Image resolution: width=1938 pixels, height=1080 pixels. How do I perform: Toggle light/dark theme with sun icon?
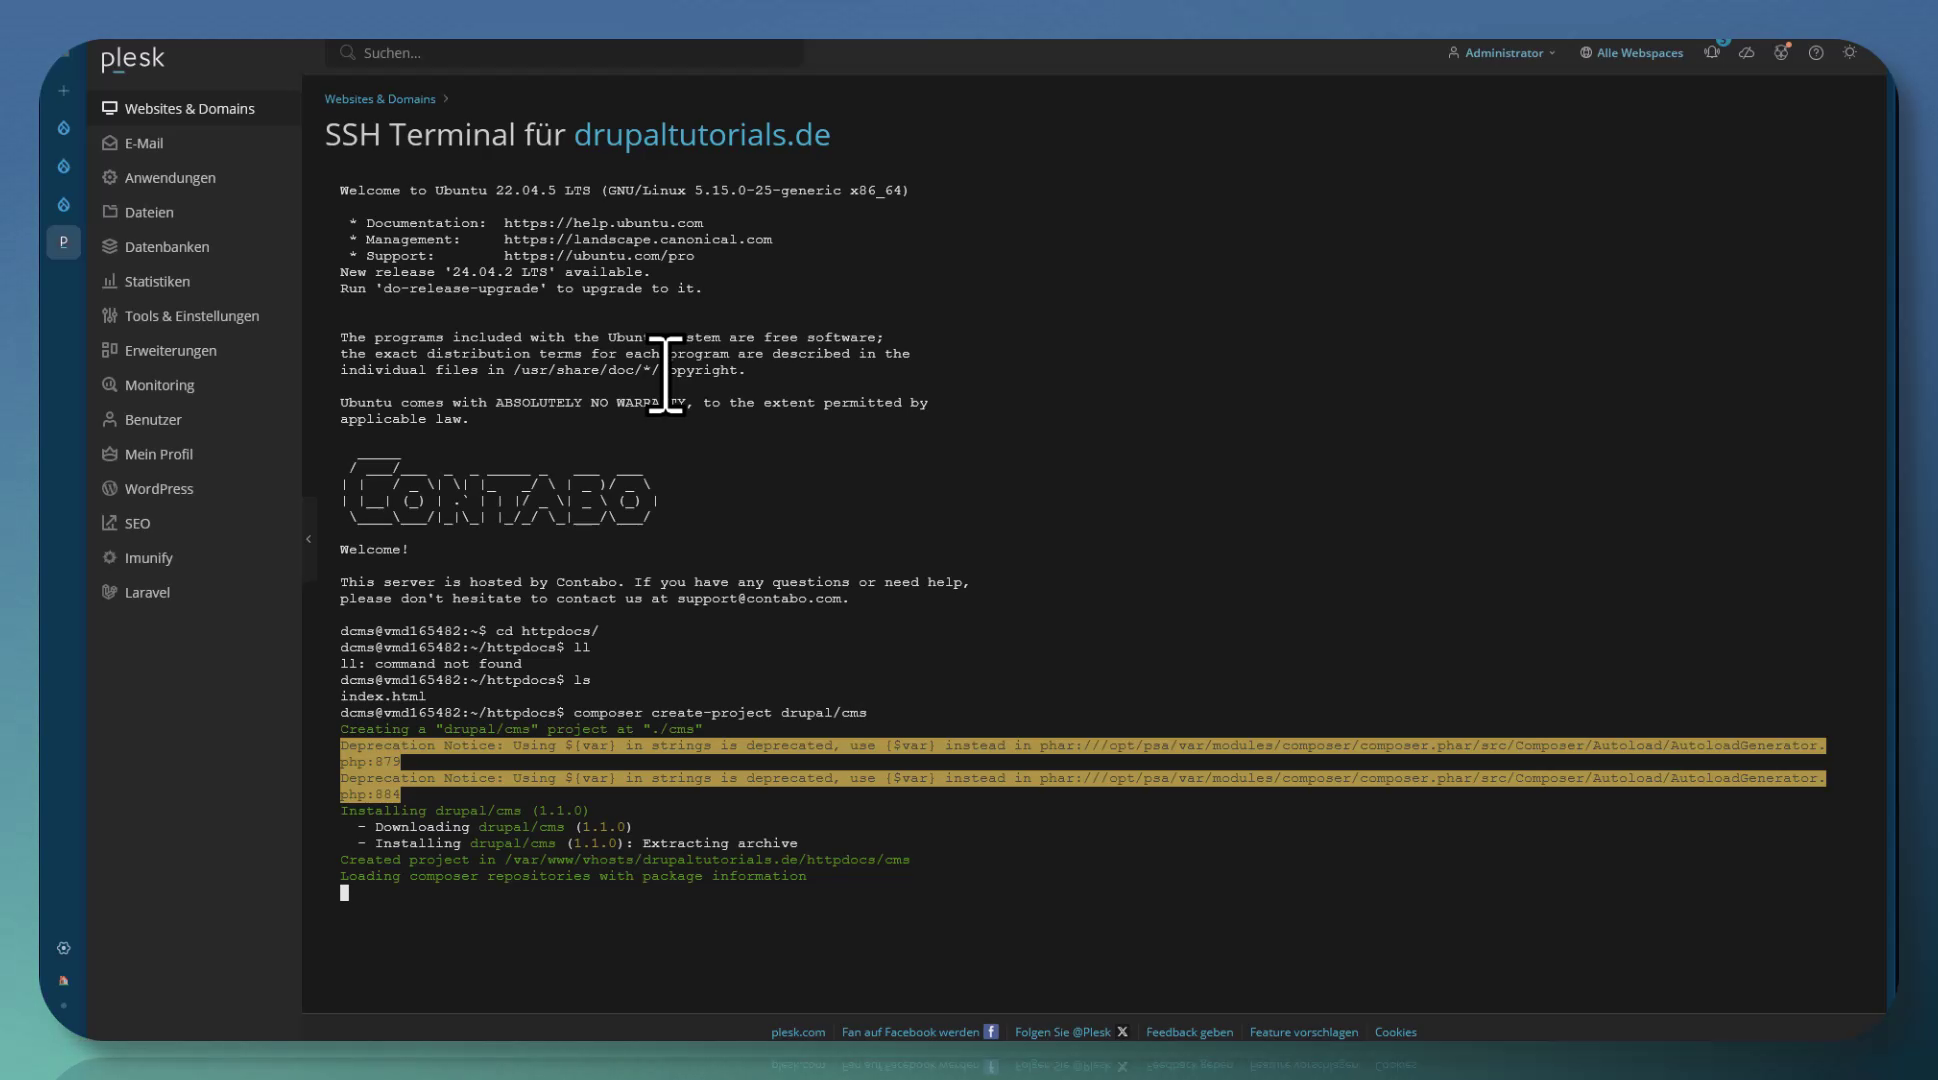(1850, 53)
